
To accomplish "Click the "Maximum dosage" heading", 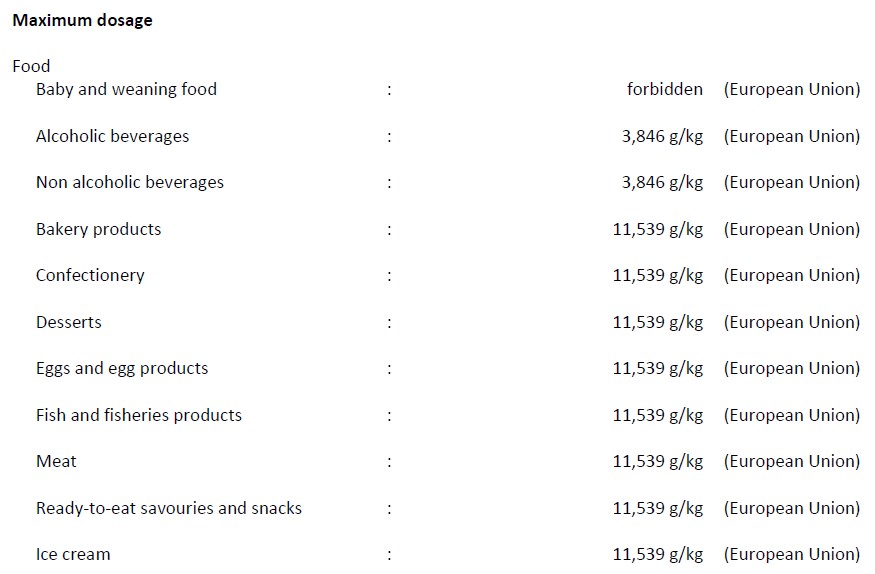I will tap(82, 20).
